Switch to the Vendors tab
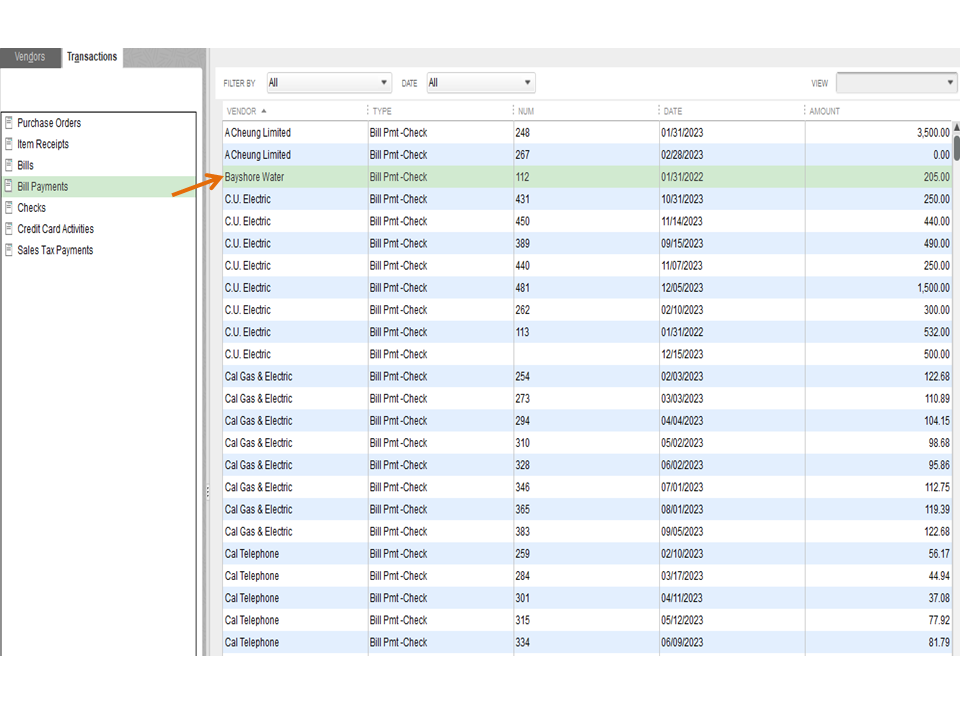This screenshot has width=960, height=720. (30, 57)
